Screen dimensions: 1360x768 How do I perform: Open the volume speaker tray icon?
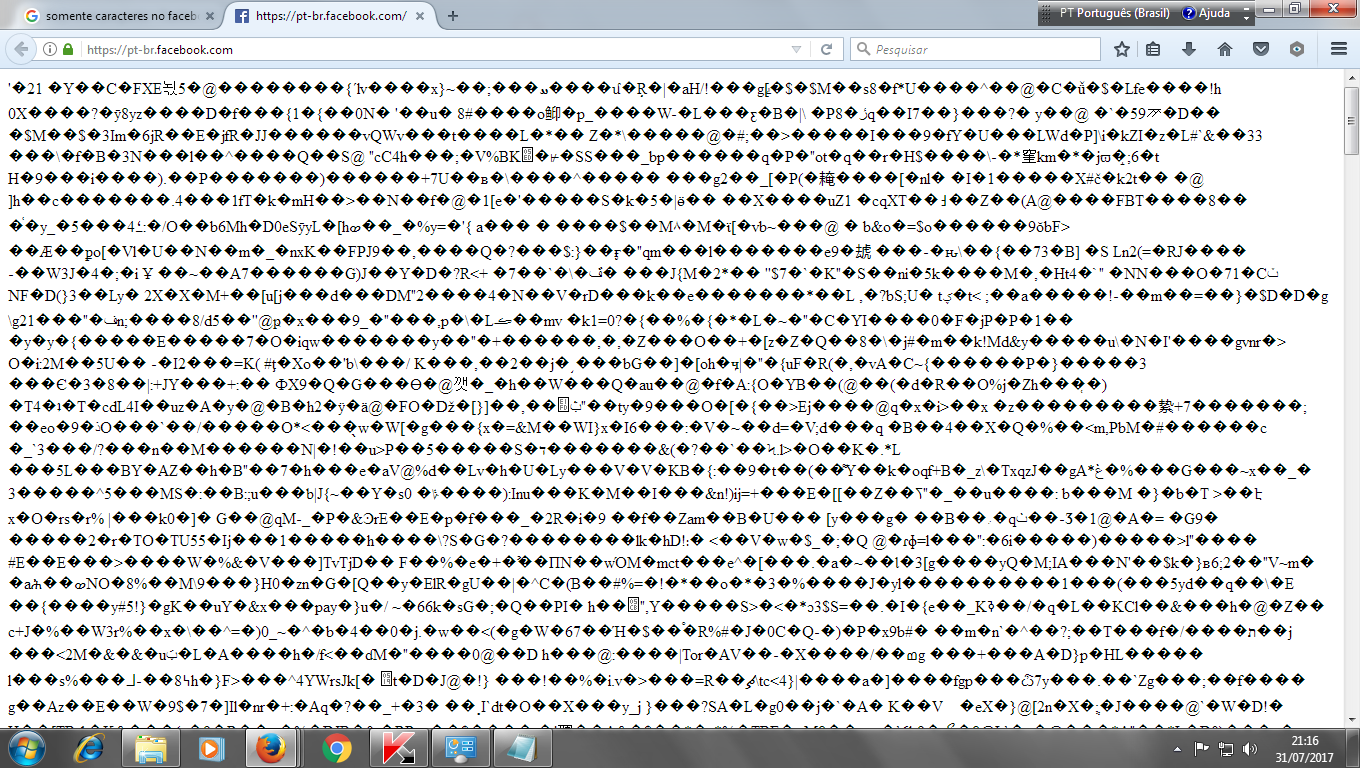[1249, 748]
